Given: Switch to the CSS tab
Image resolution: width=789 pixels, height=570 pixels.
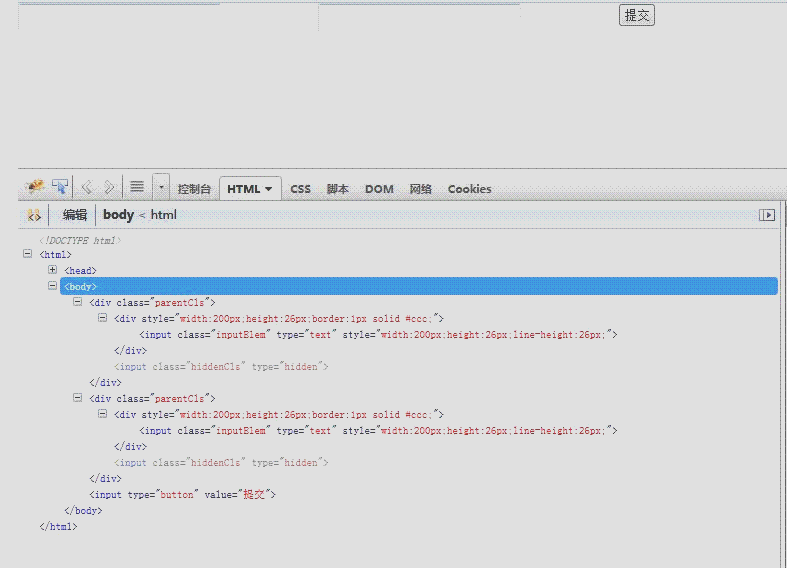Looking at the screenshot, I should [x=300, y=189].
